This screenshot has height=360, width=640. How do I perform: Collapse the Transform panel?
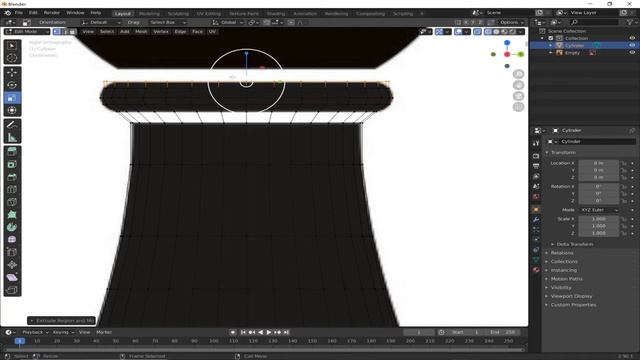click(x=563, y=152)
